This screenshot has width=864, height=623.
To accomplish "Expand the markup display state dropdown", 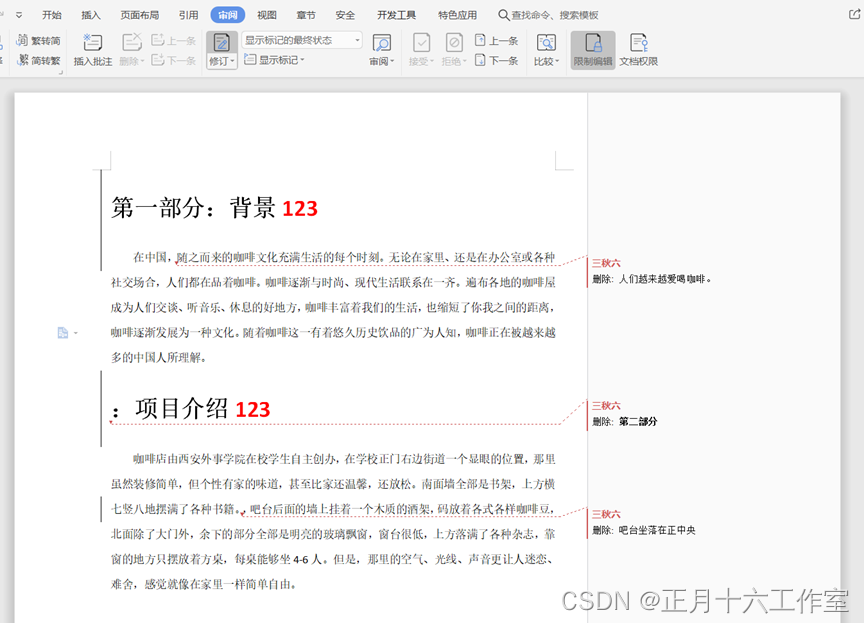I will [x=356, y=41].
